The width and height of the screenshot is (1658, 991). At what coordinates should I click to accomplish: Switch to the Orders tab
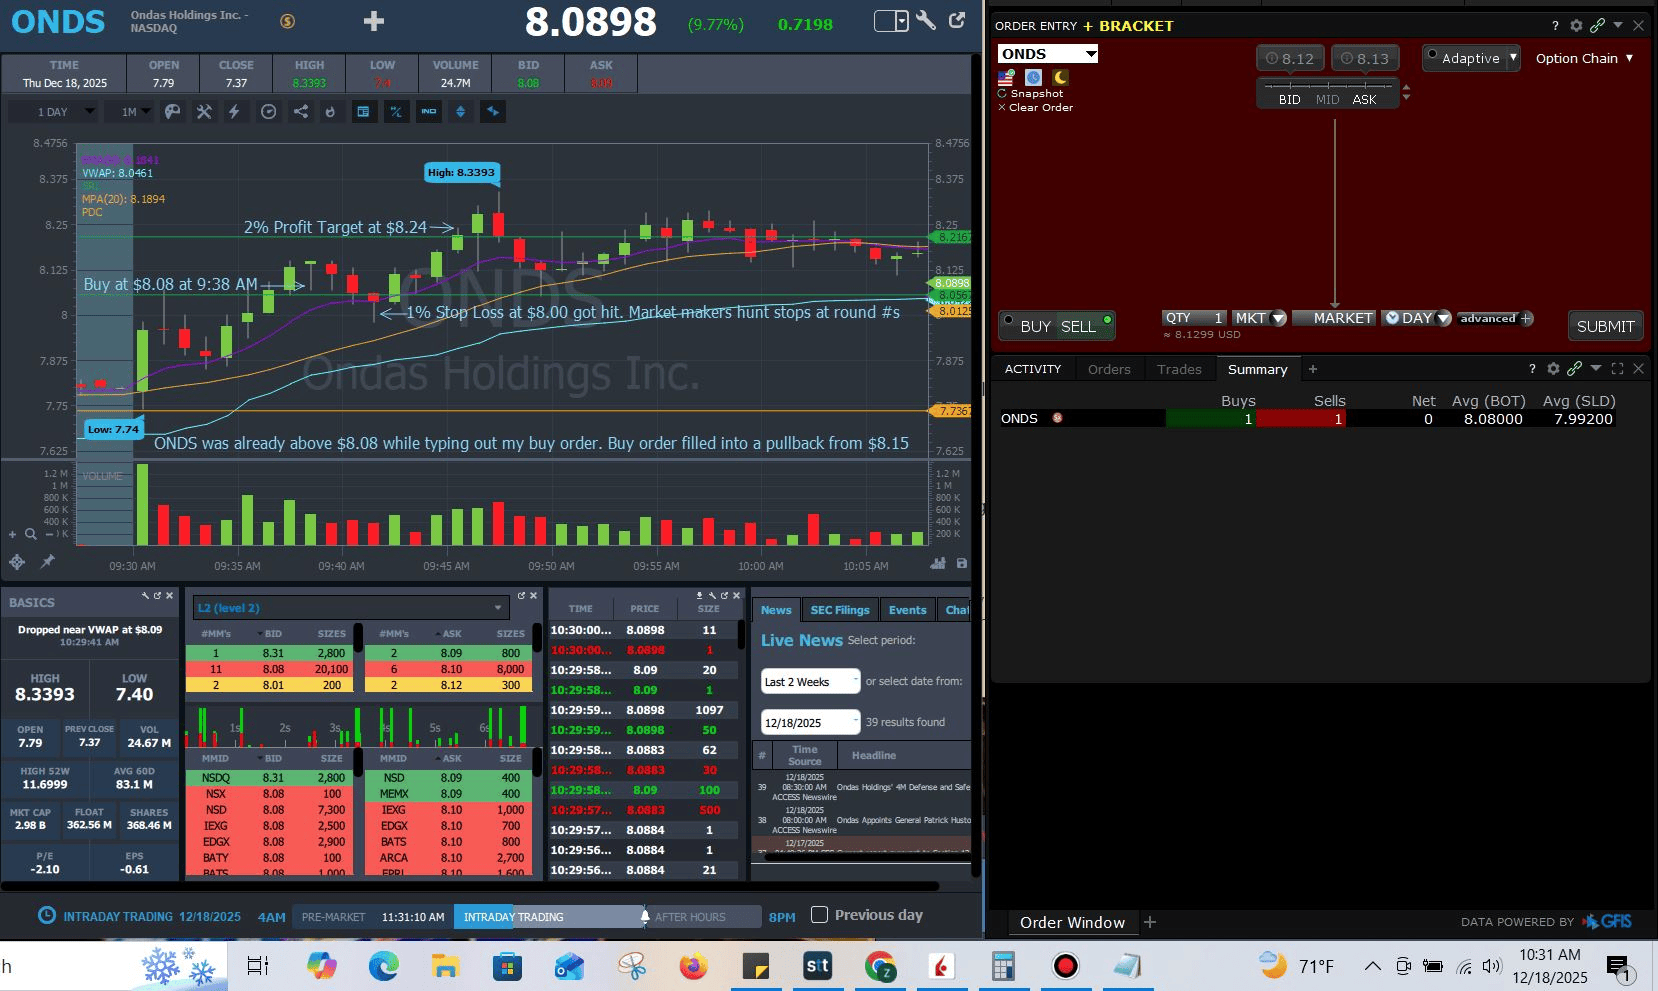click(1109, 369)
